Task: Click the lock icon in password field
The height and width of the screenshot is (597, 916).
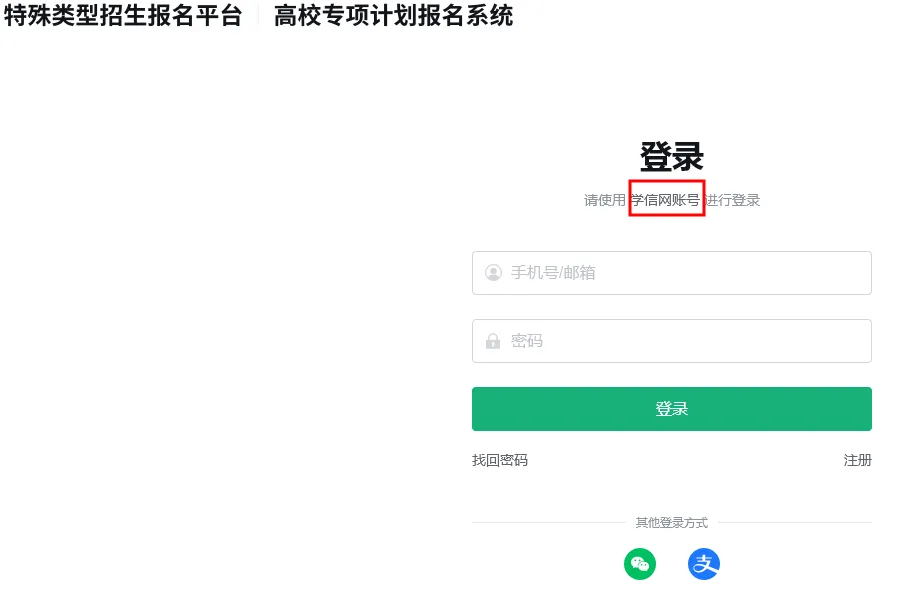Action: click(493, 341)
